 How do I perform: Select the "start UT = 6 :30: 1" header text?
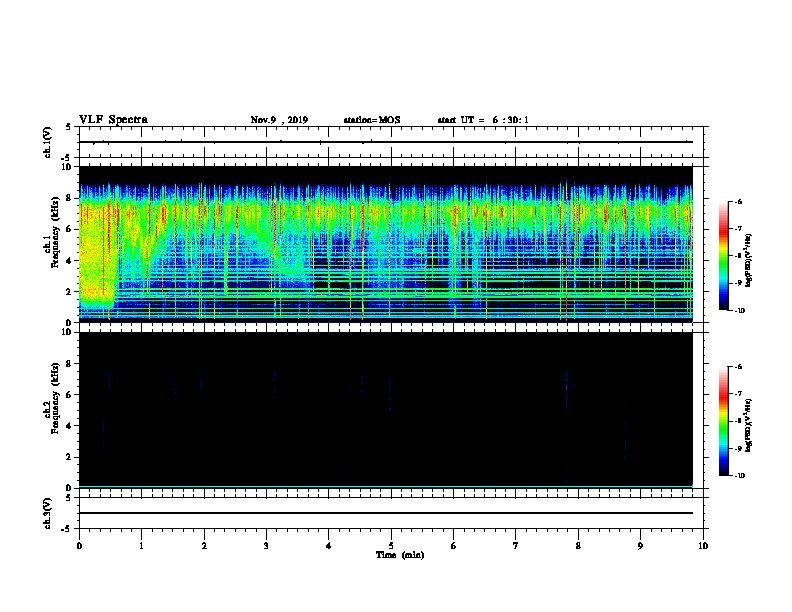click(x=483, y=120)
